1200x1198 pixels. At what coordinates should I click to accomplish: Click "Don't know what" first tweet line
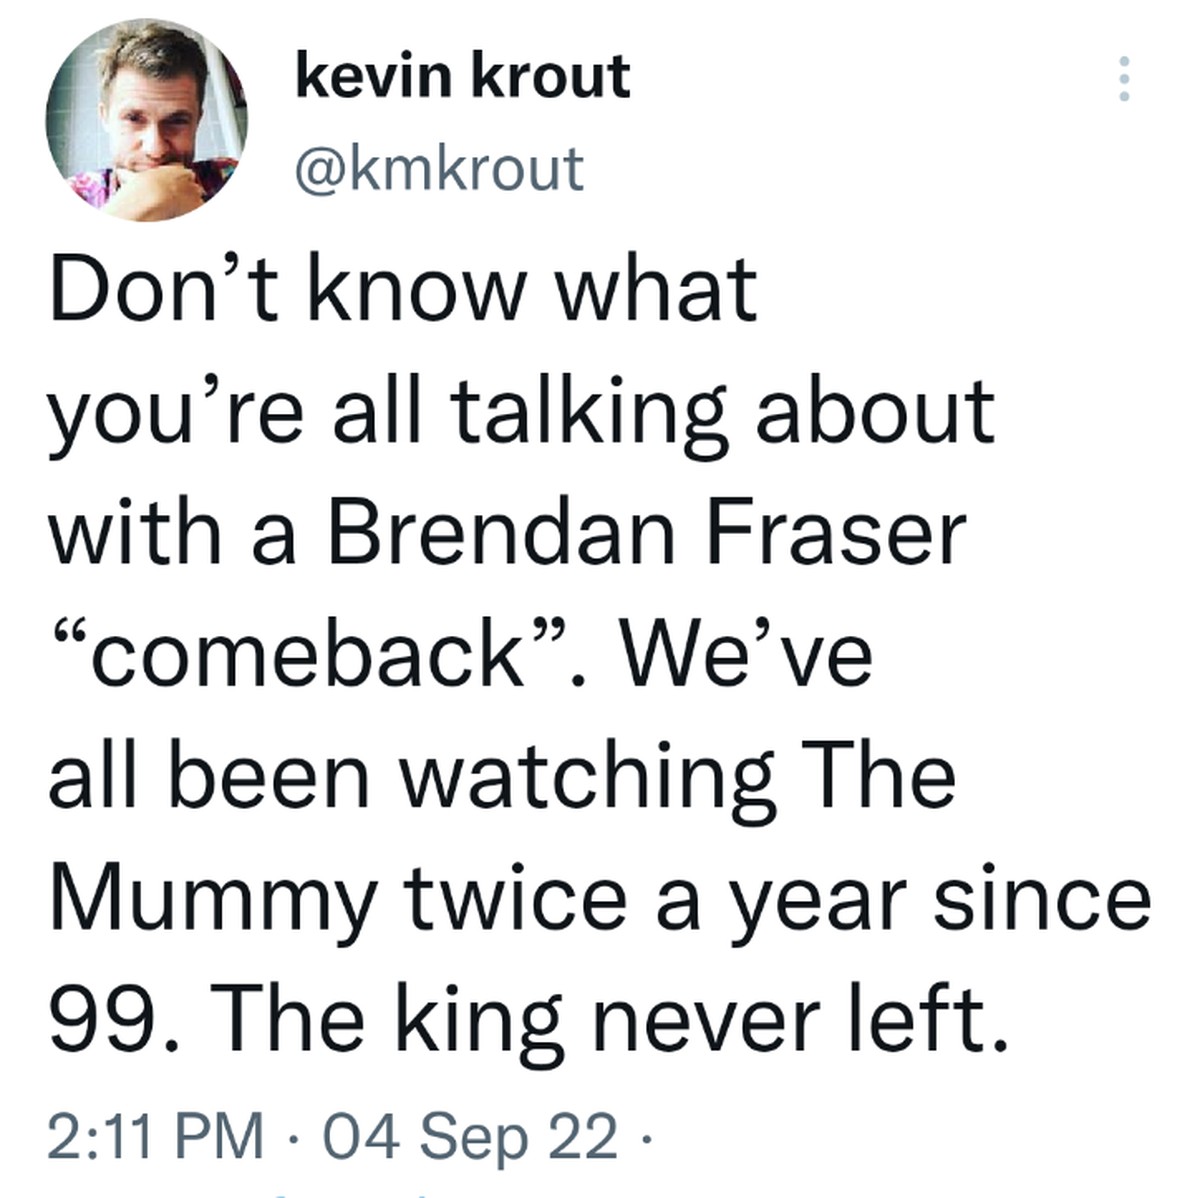click(x=403, y=288)
